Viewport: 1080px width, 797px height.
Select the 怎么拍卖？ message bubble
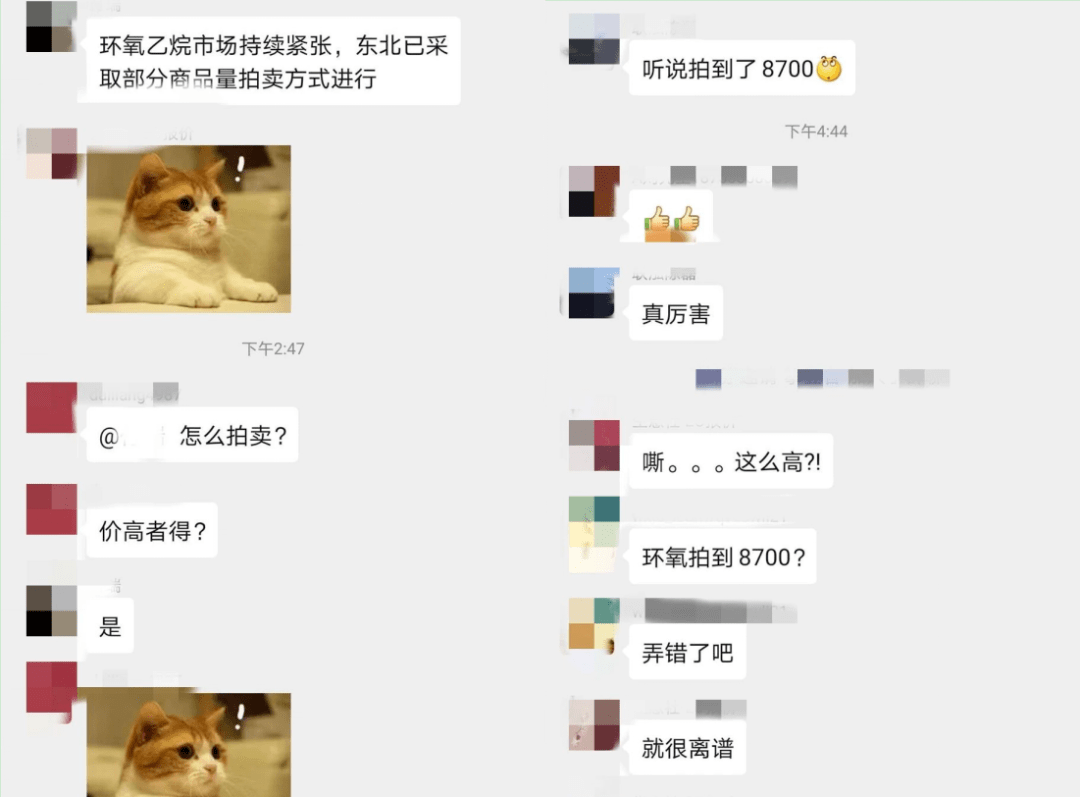[x=192, y=435]
